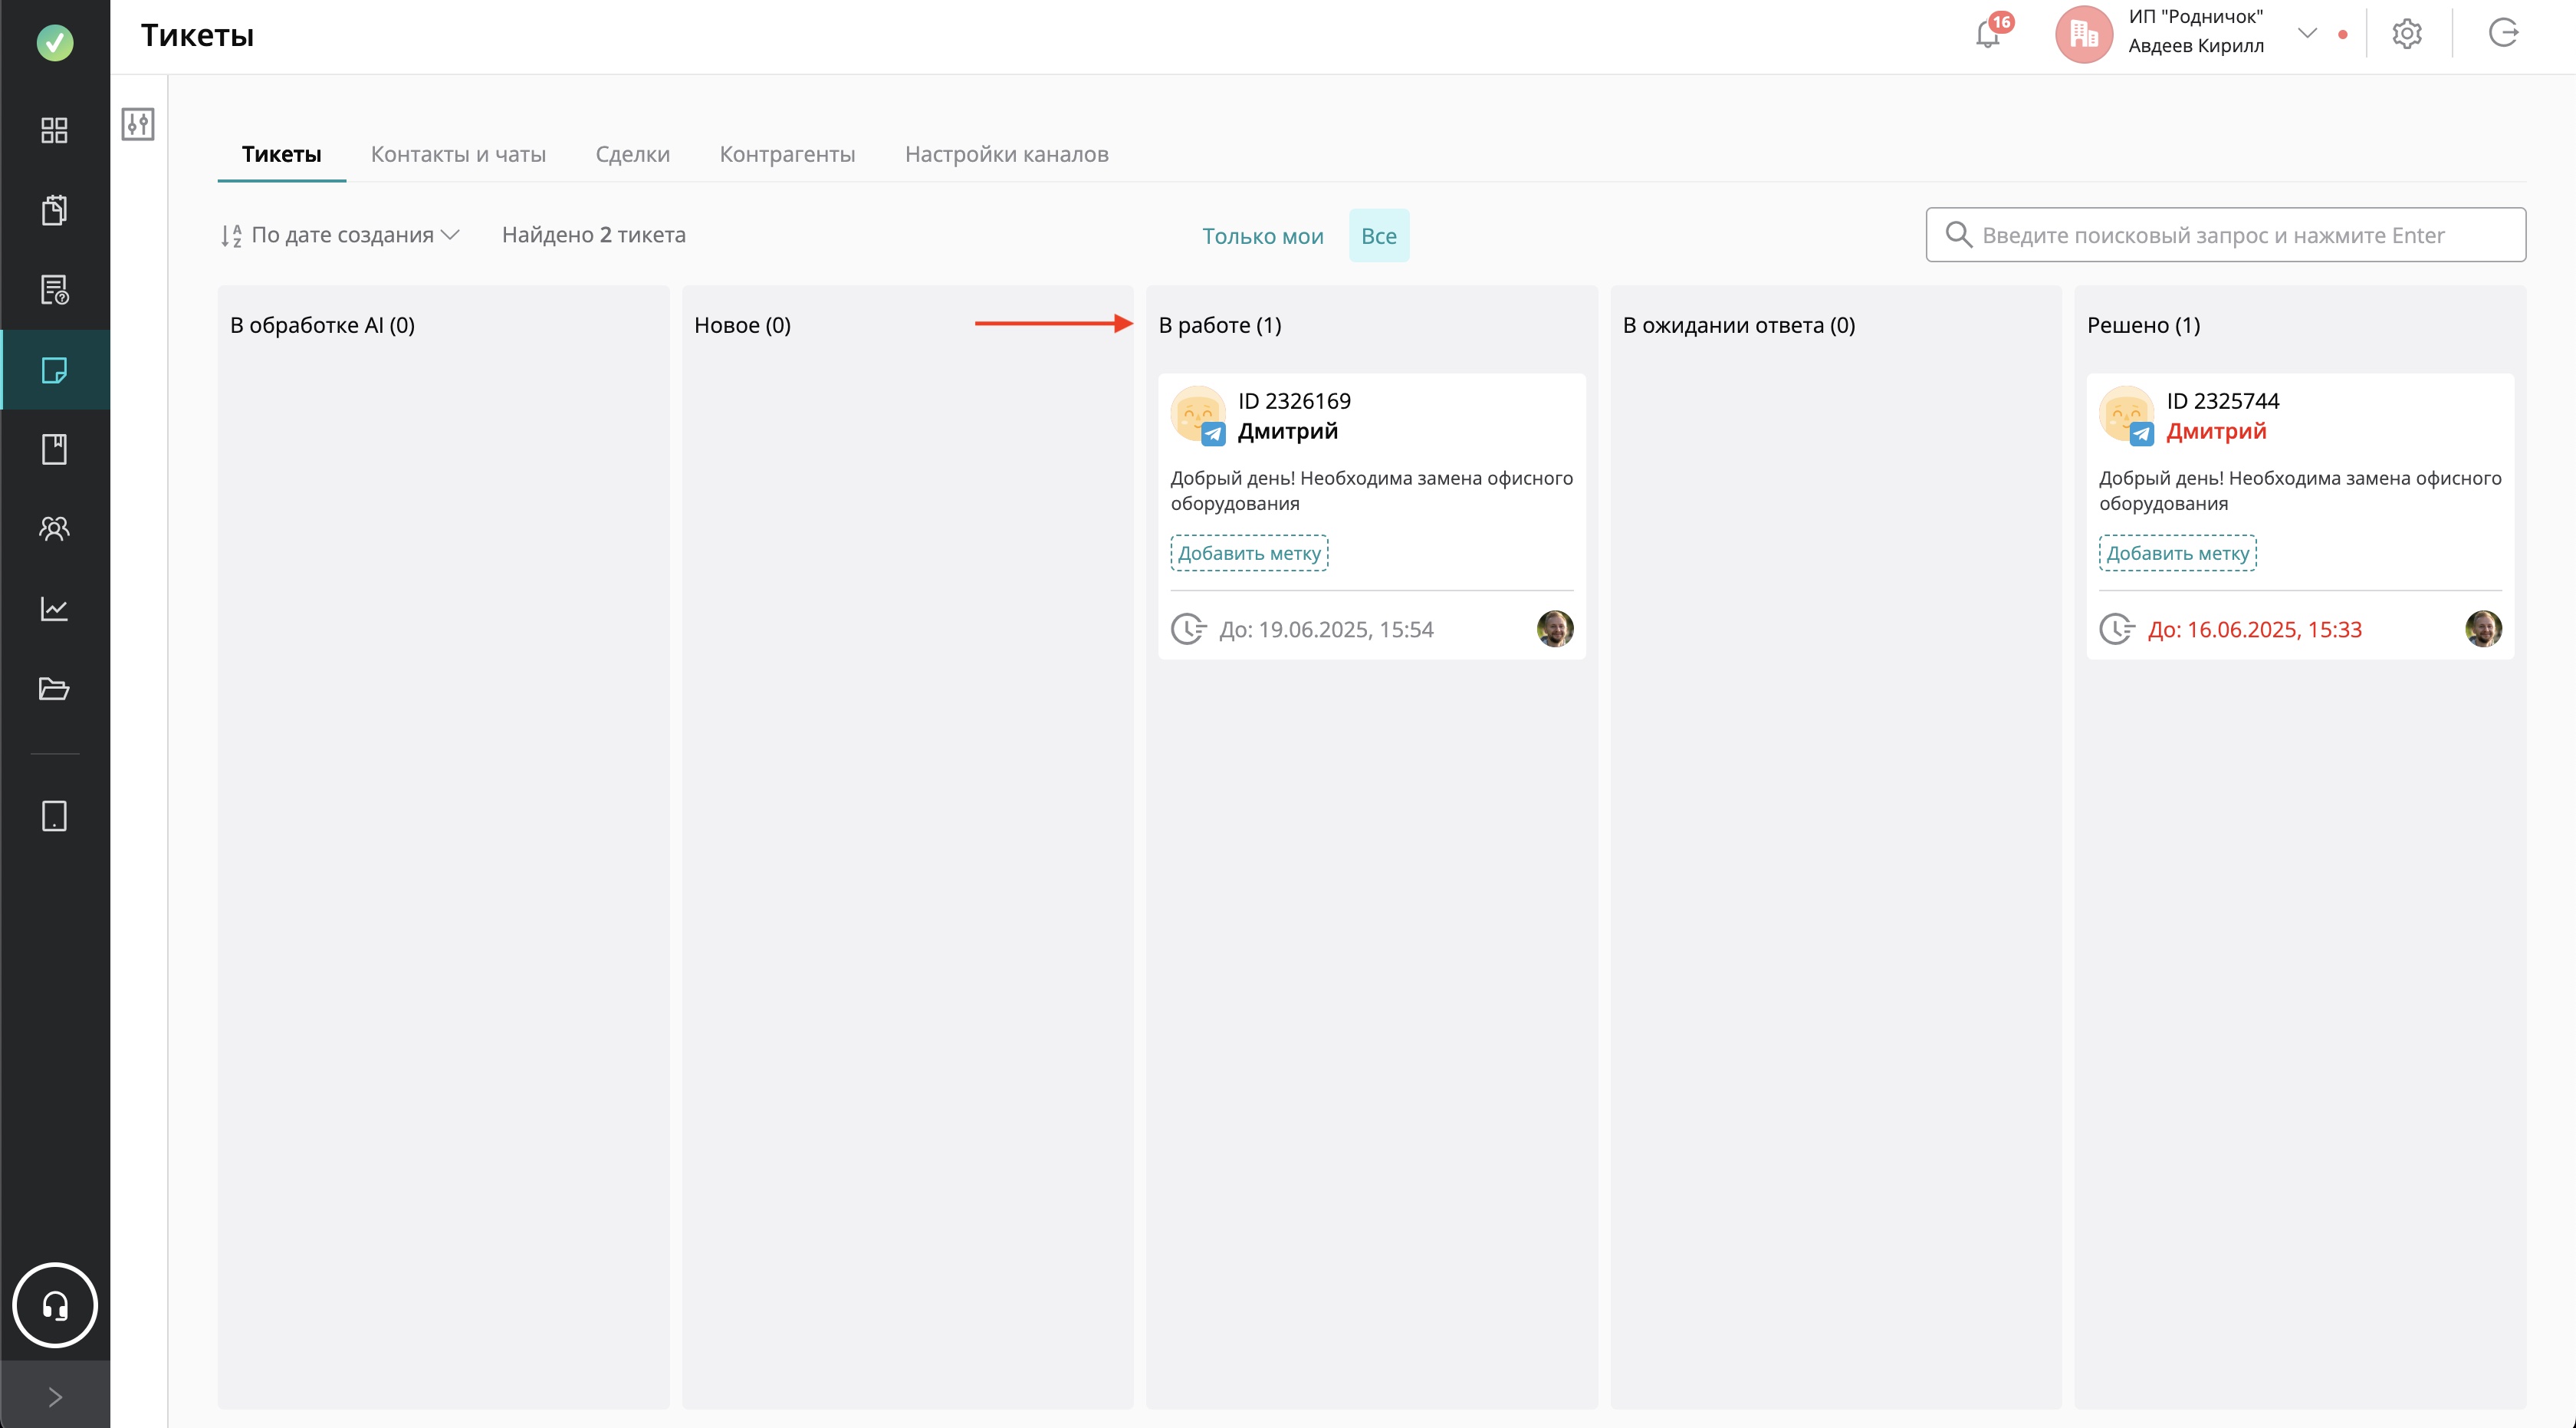Open analytics chart icon in sidebar
2576x1428 pixels.
[54, 609]
